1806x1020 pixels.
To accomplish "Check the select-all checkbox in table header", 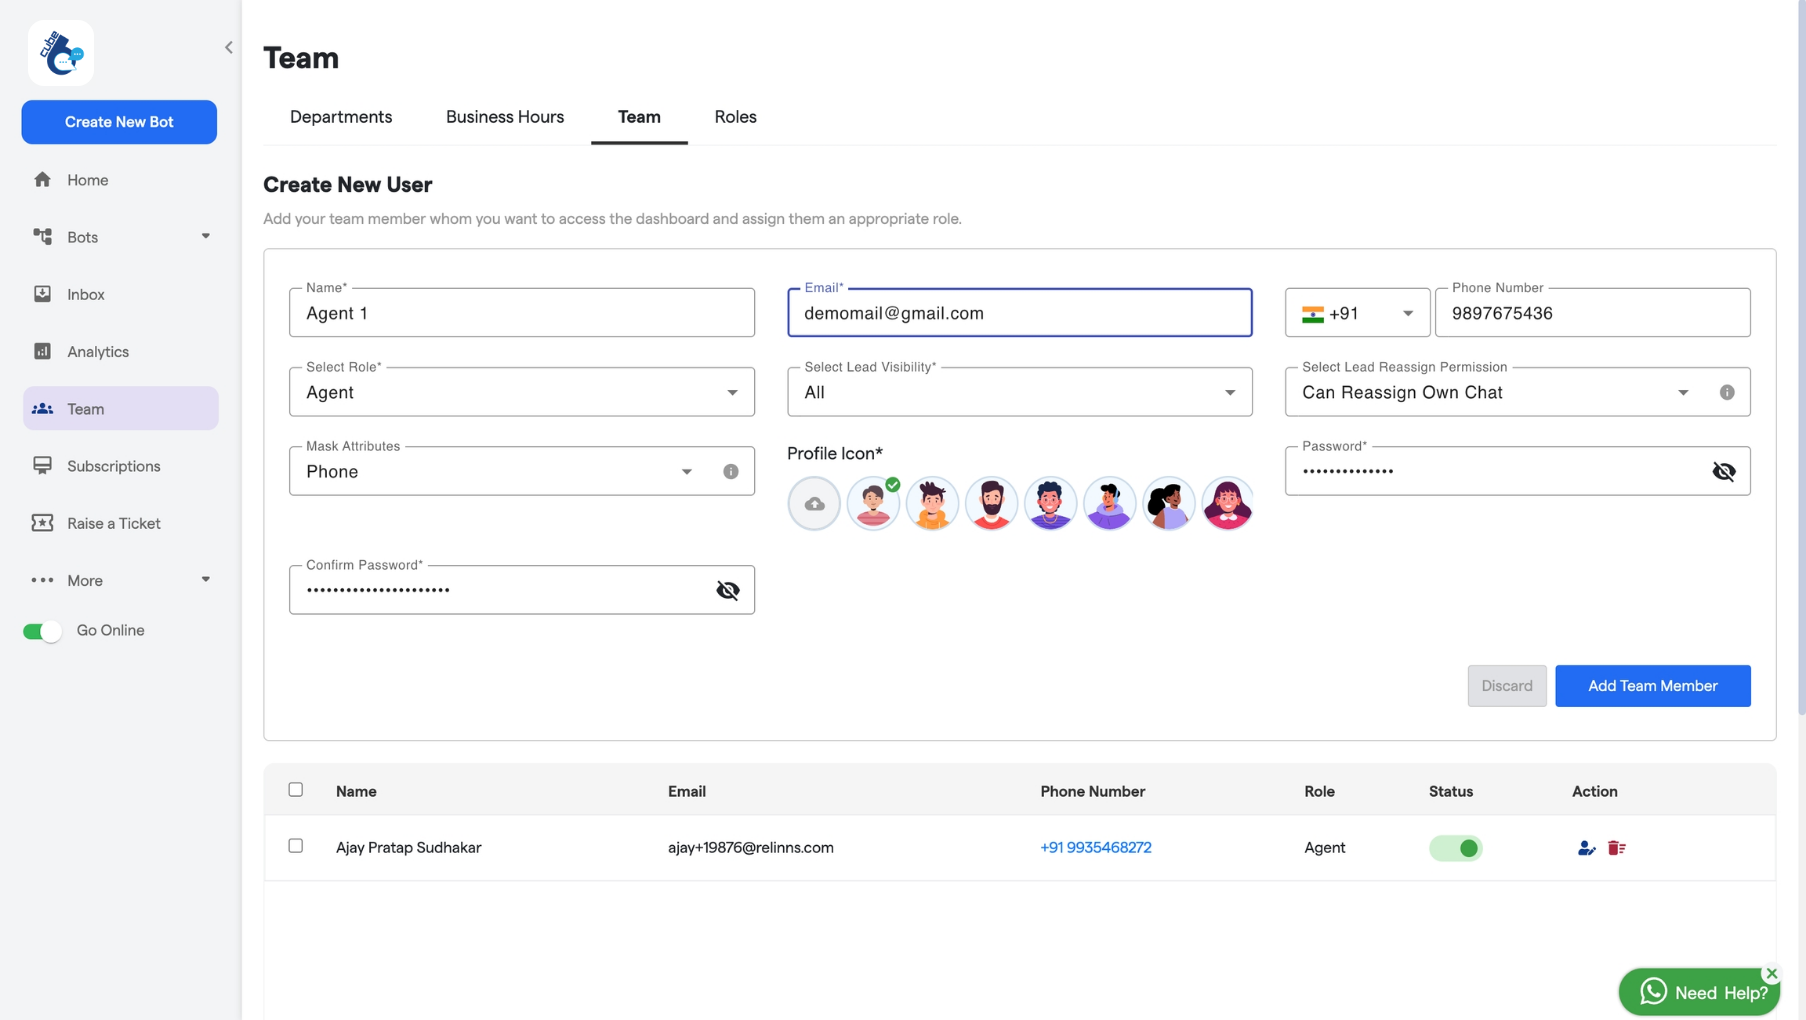I will tap(296, 790).
